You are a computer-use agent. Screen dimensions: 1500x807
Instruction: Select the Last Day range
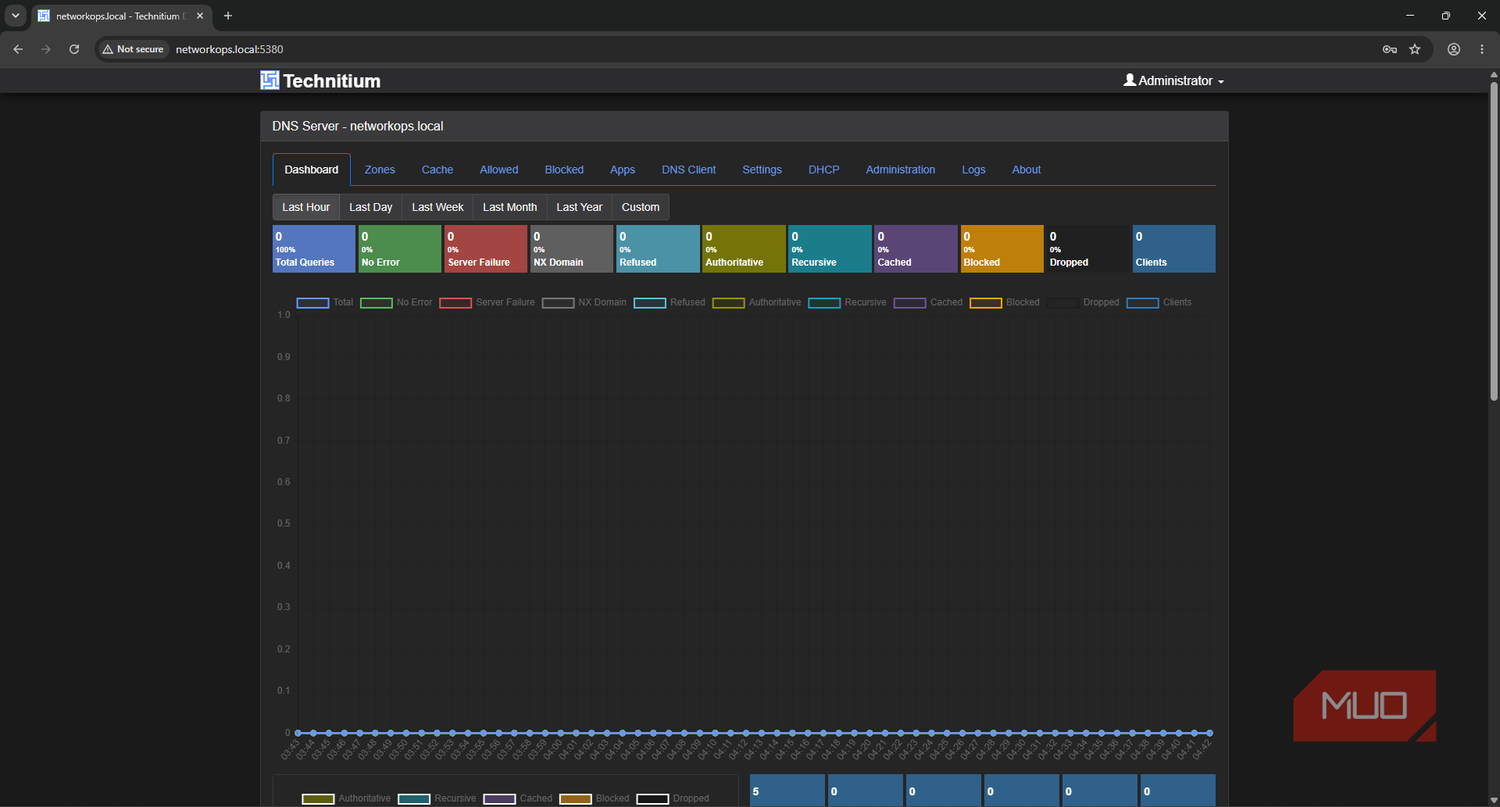click(371, 207)
